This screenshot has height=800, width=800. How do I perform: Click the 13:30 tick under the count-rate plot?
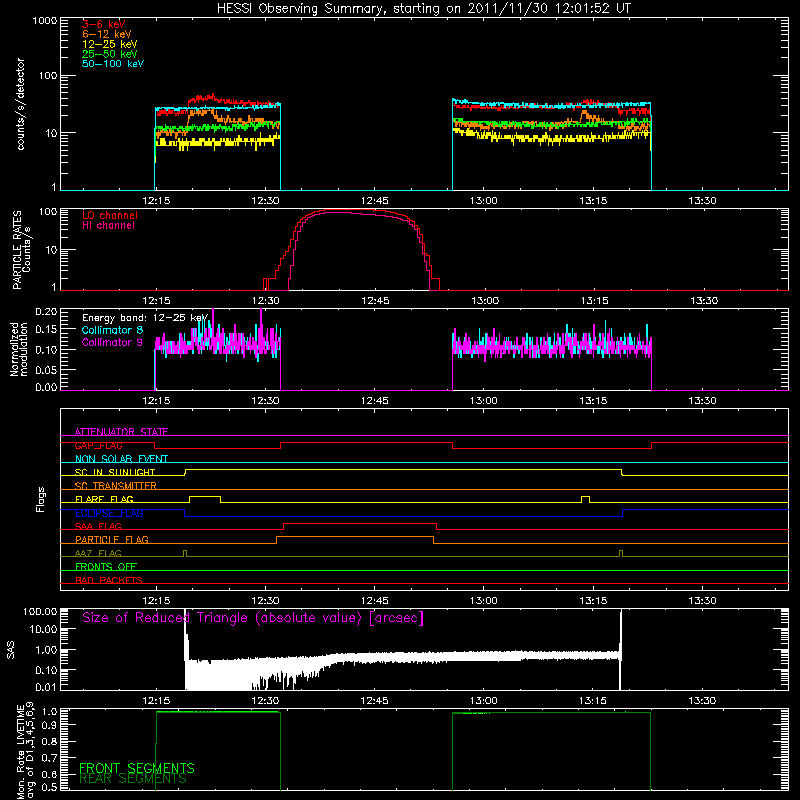[x=703, y=201]
